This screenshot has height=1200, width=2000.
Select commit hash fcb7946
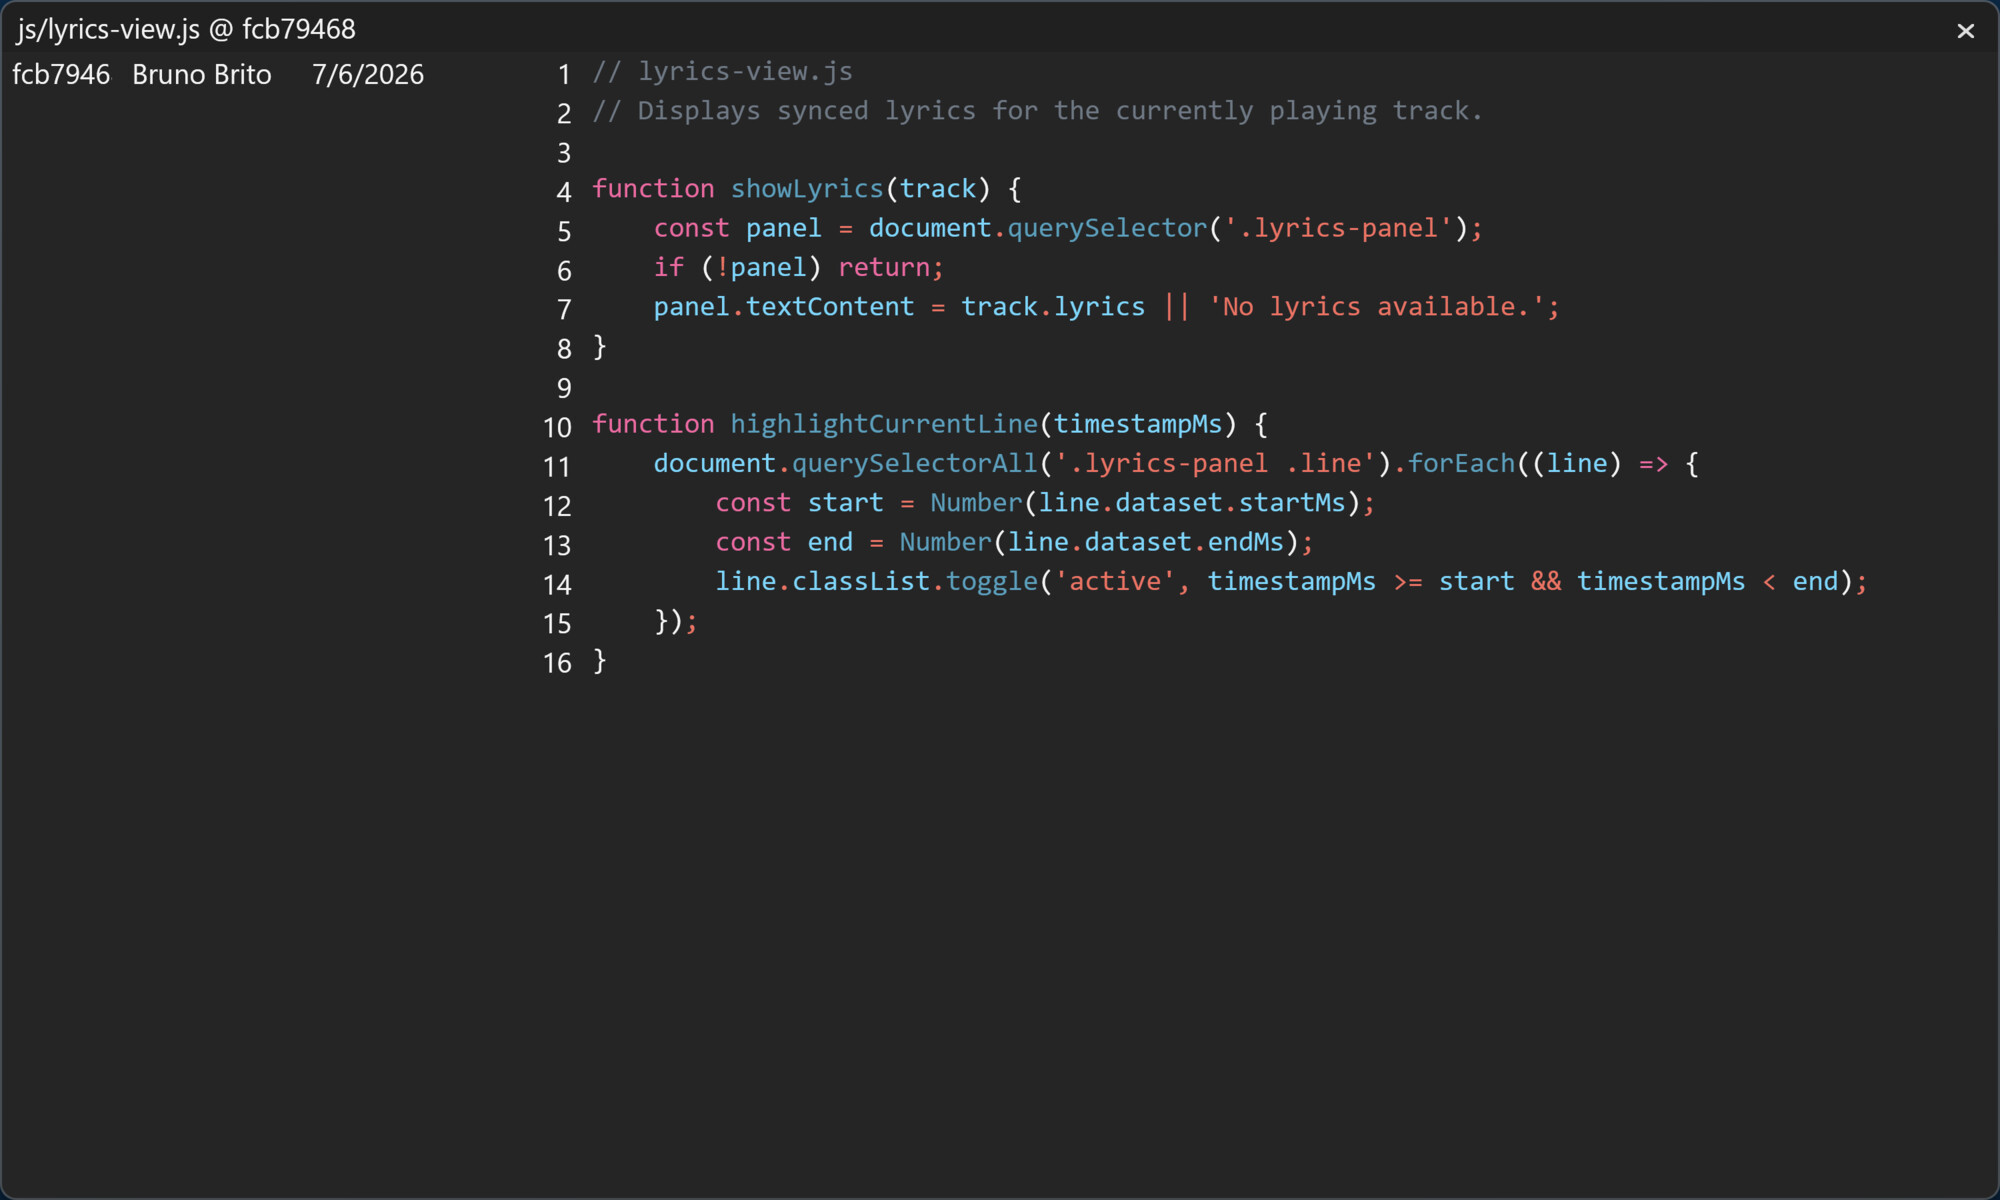pos(61,75)
